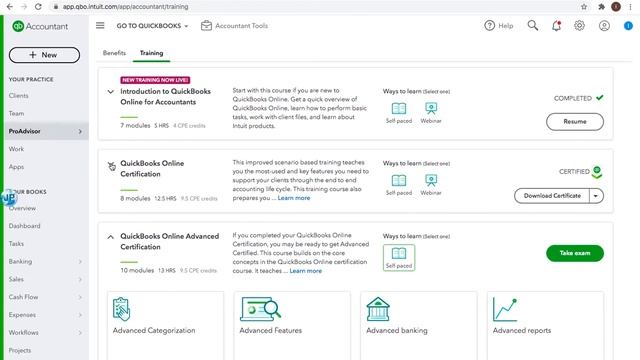Select Self paced for Introduction course

399,113
